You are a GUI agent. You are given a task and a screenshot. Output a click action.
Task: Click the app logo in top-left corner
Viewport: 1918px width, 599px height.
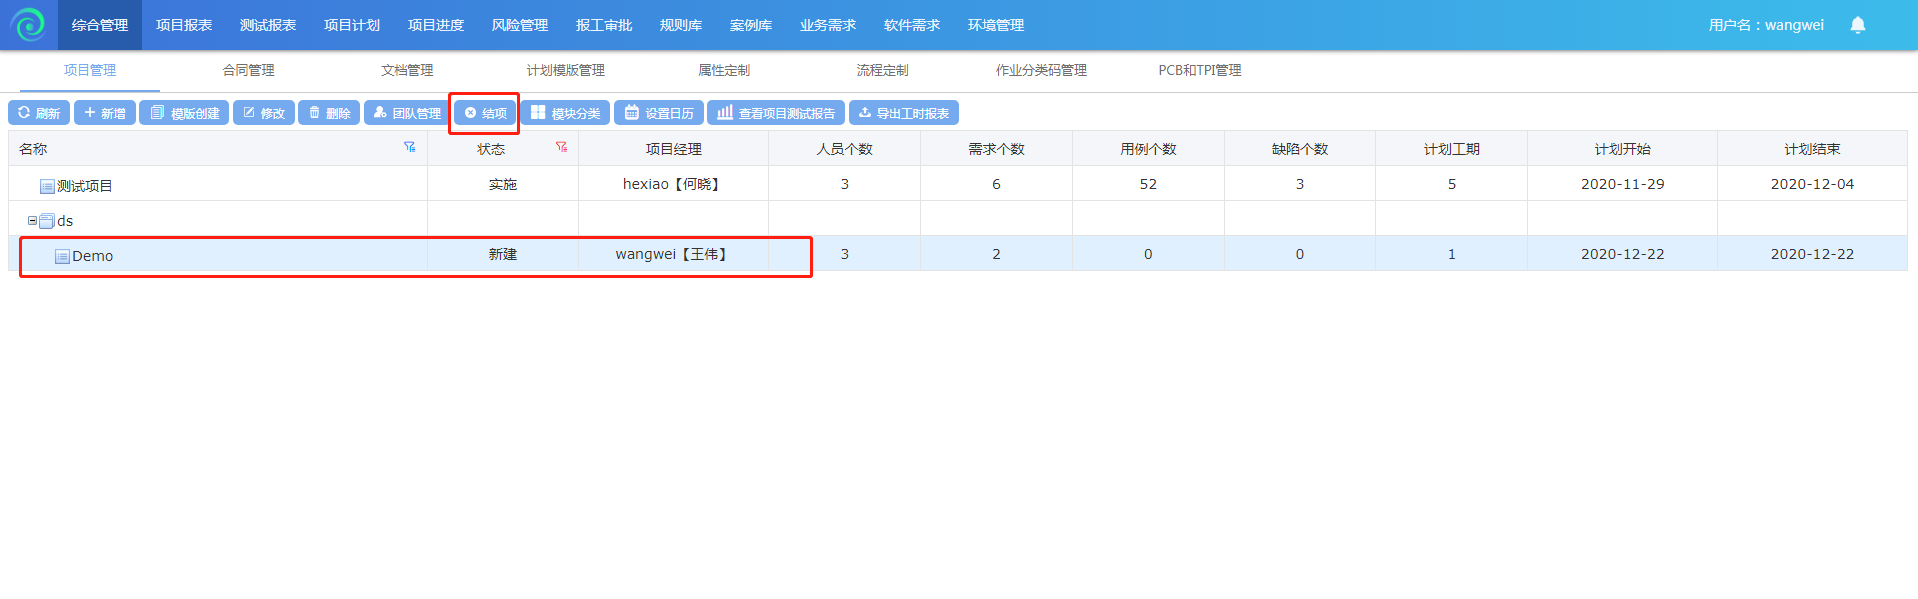tap(28, 25)
